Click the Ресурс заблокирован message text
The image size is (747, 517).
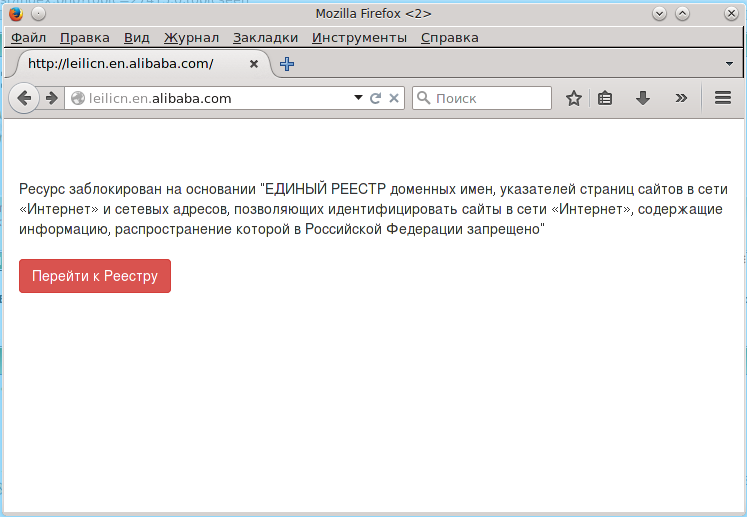point(373,209)
